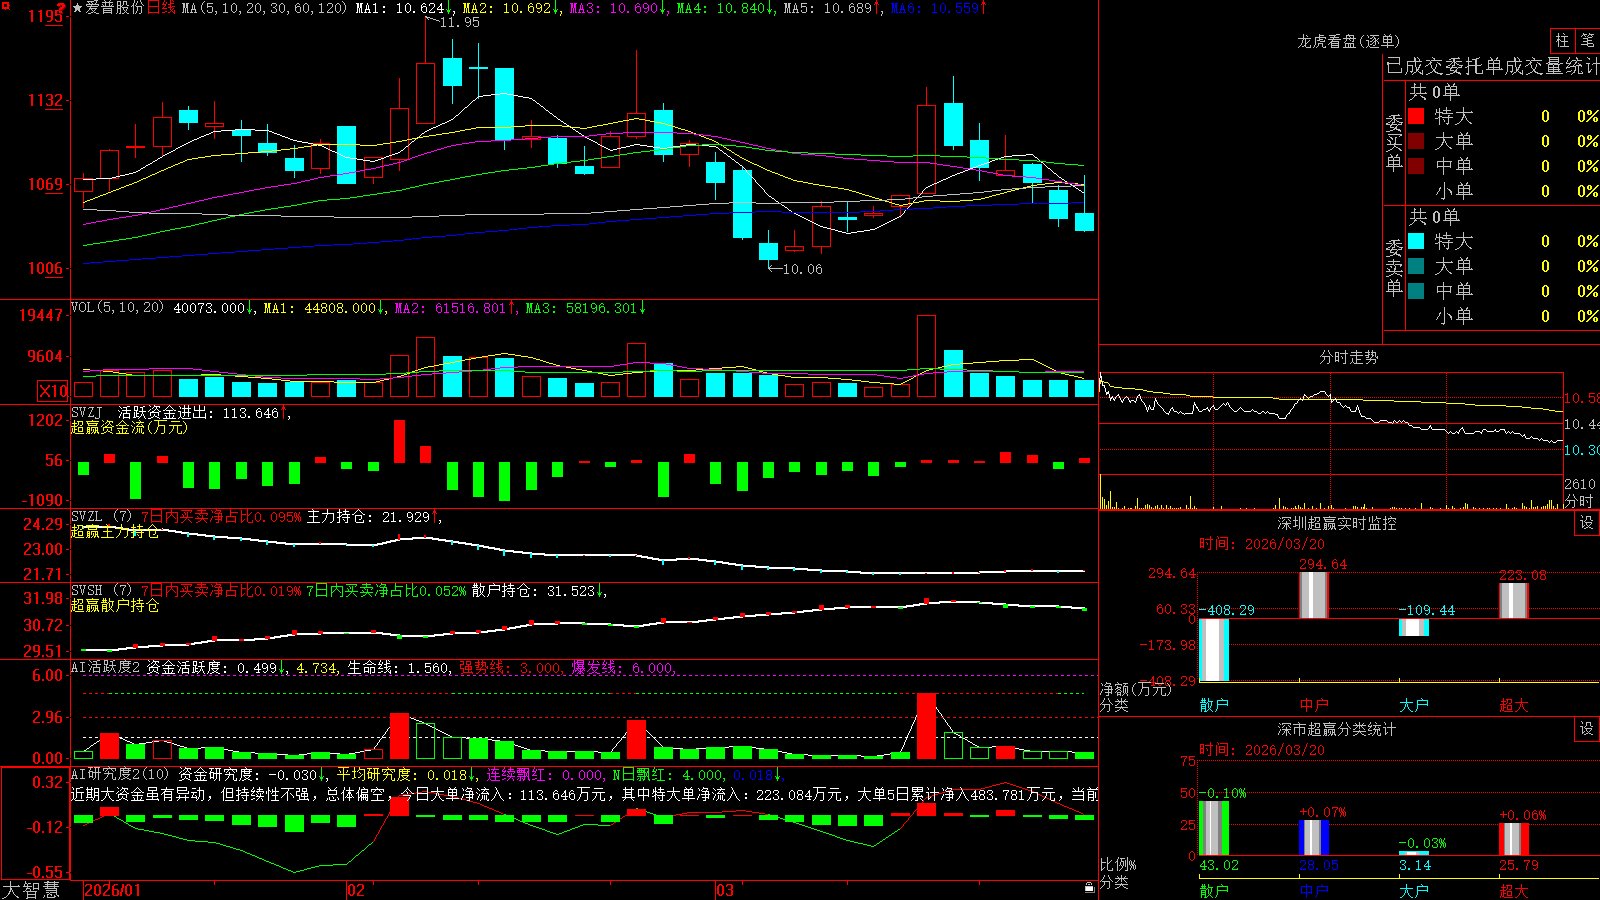The width and height of the screenshot is (1600, 900).
Task: Click the 超赢散户持仓 label
Action: [115, 605]
